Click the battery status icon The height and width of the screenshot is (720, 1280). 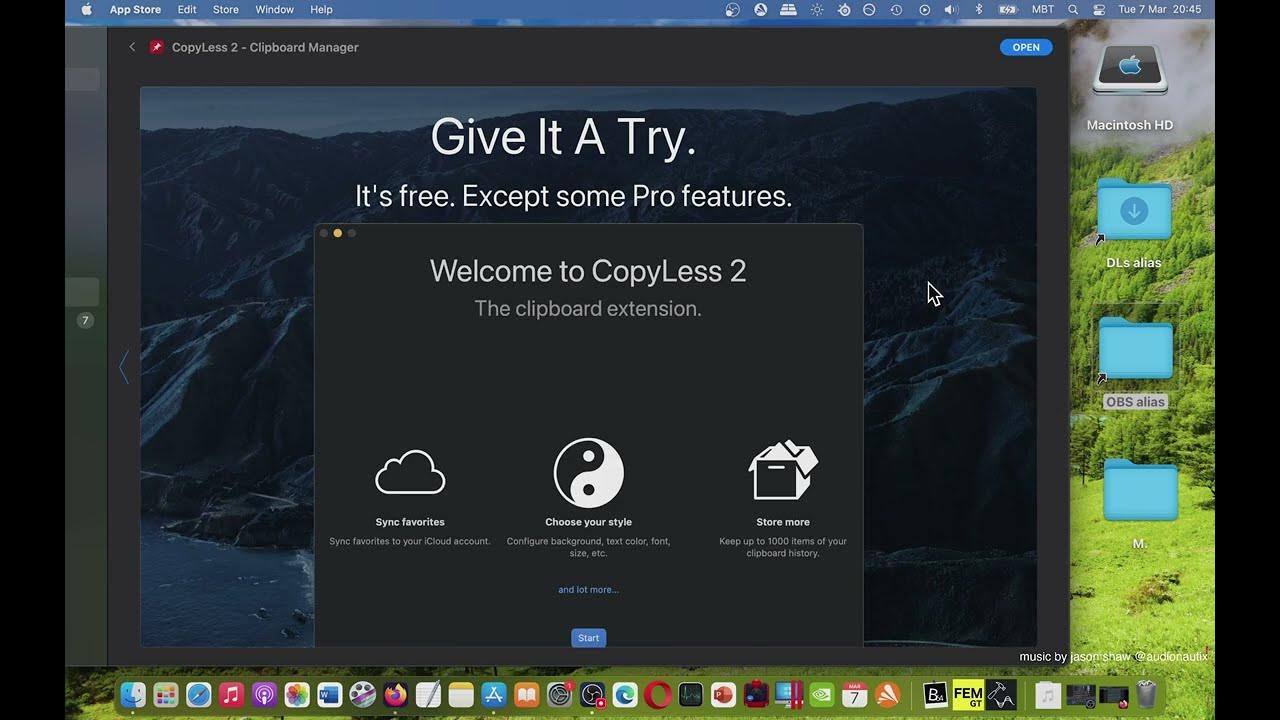(x=1008, y=9)
